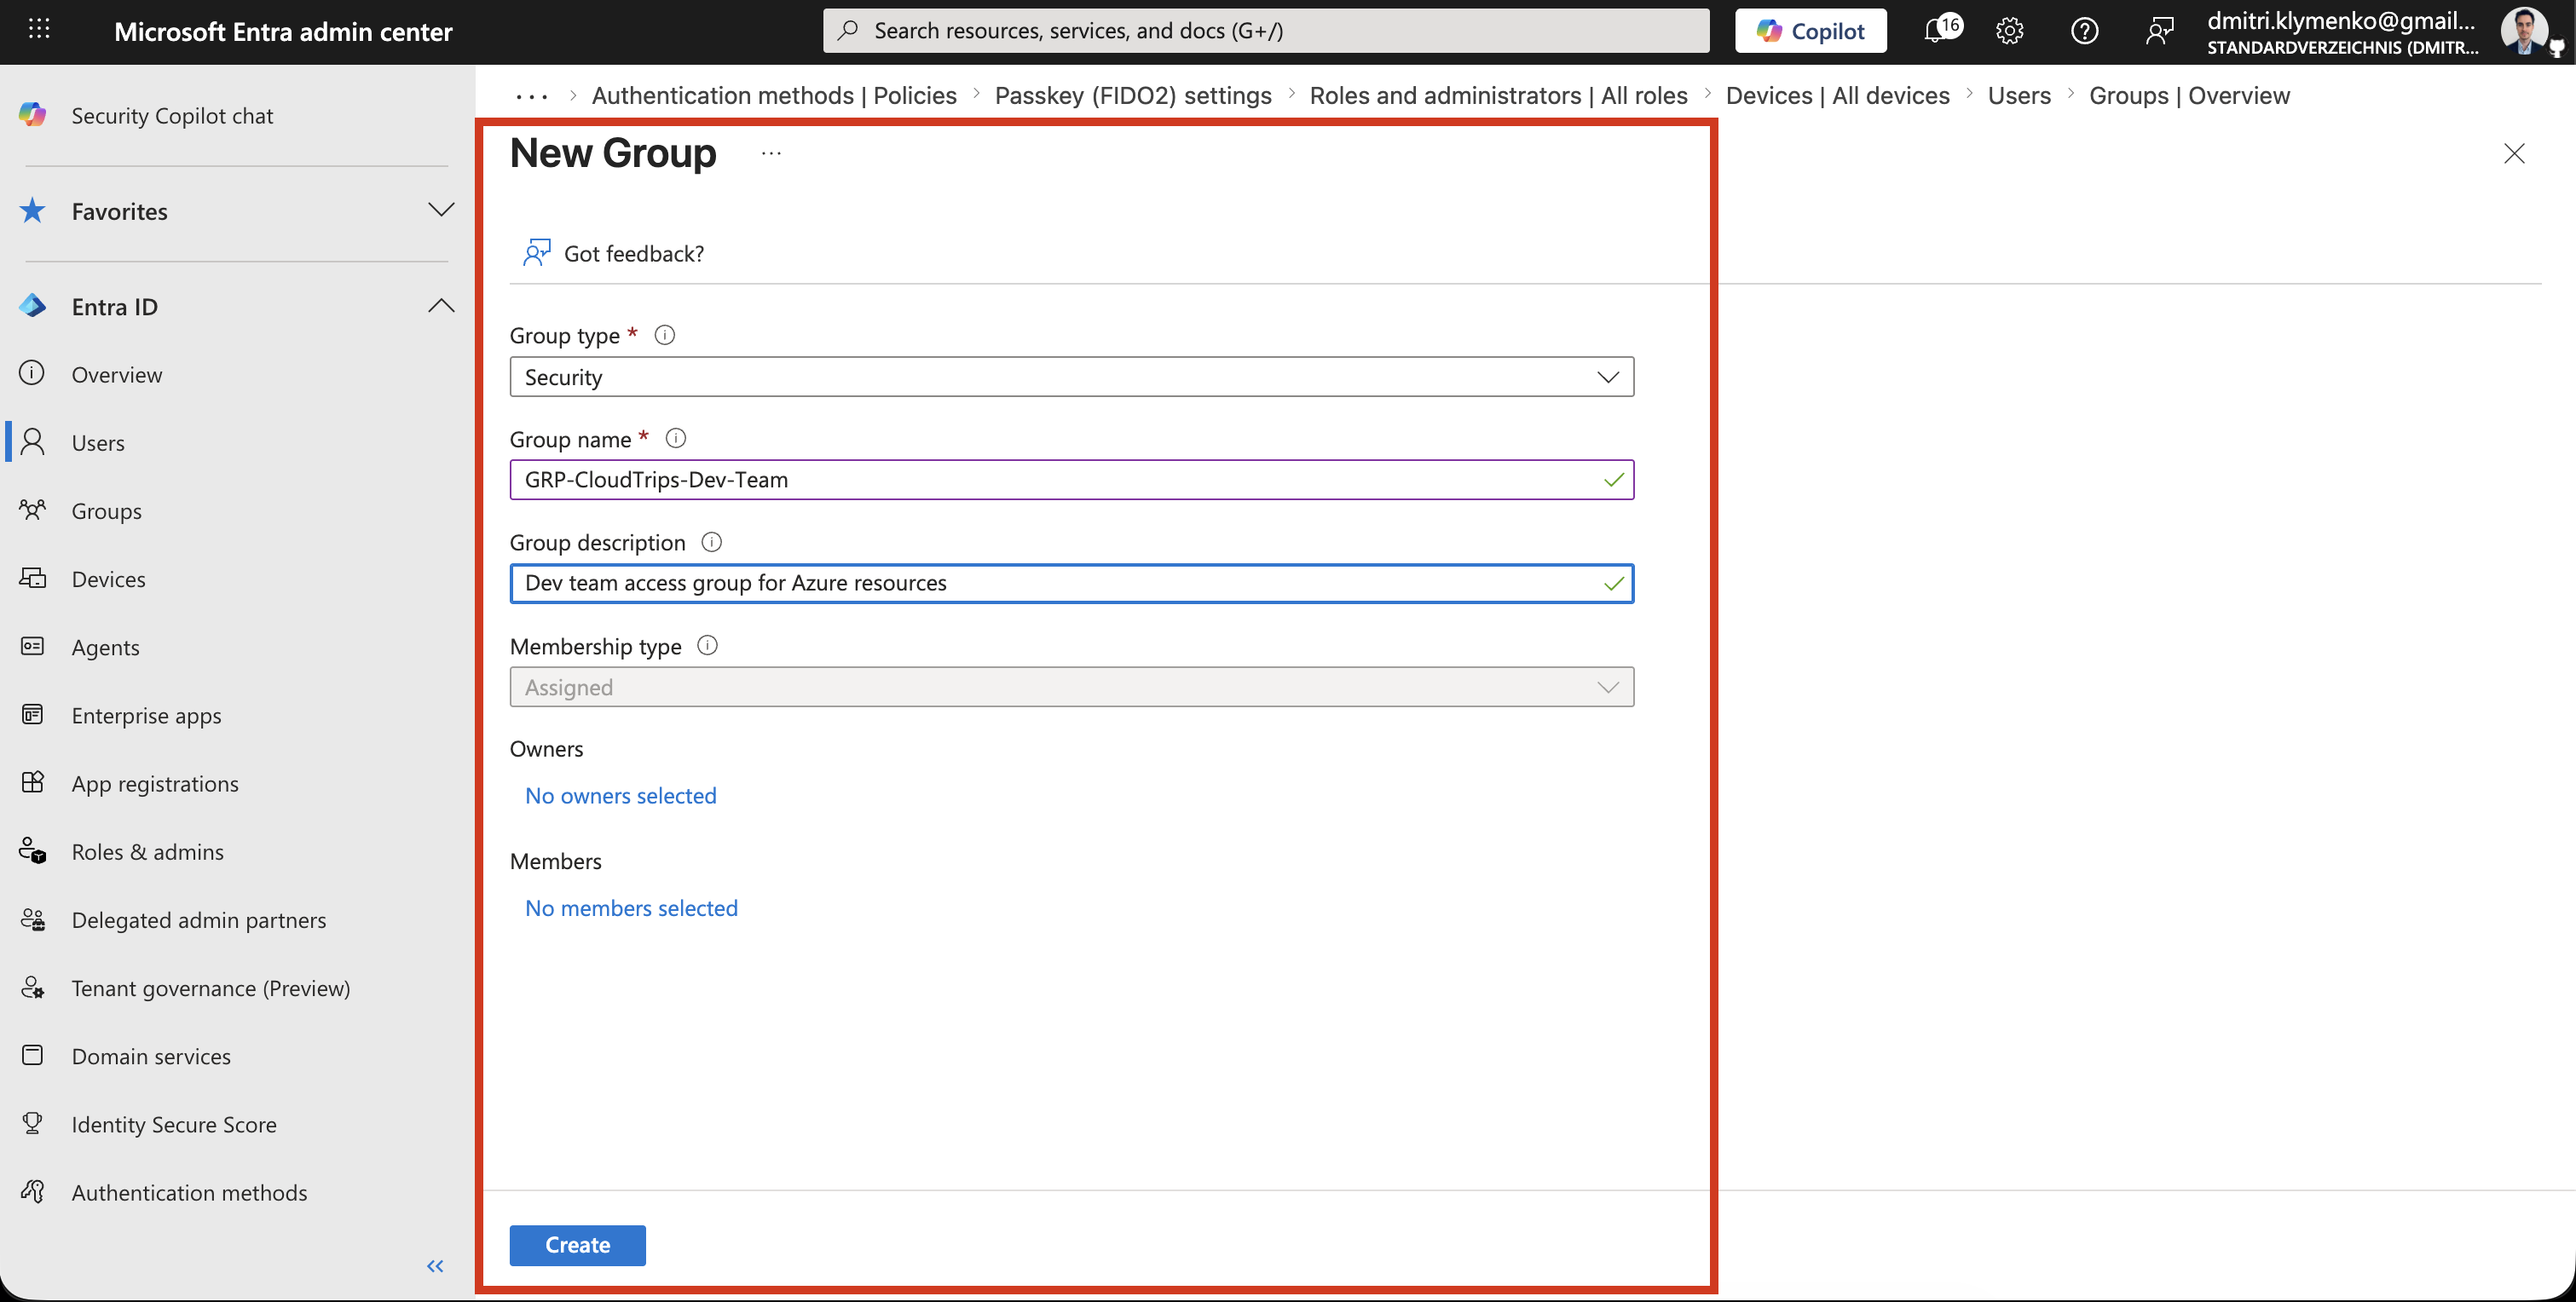Collapse the Entra ID section chevron
This screenshot has height=1302, width=2576.
click(x=441, y=306)
